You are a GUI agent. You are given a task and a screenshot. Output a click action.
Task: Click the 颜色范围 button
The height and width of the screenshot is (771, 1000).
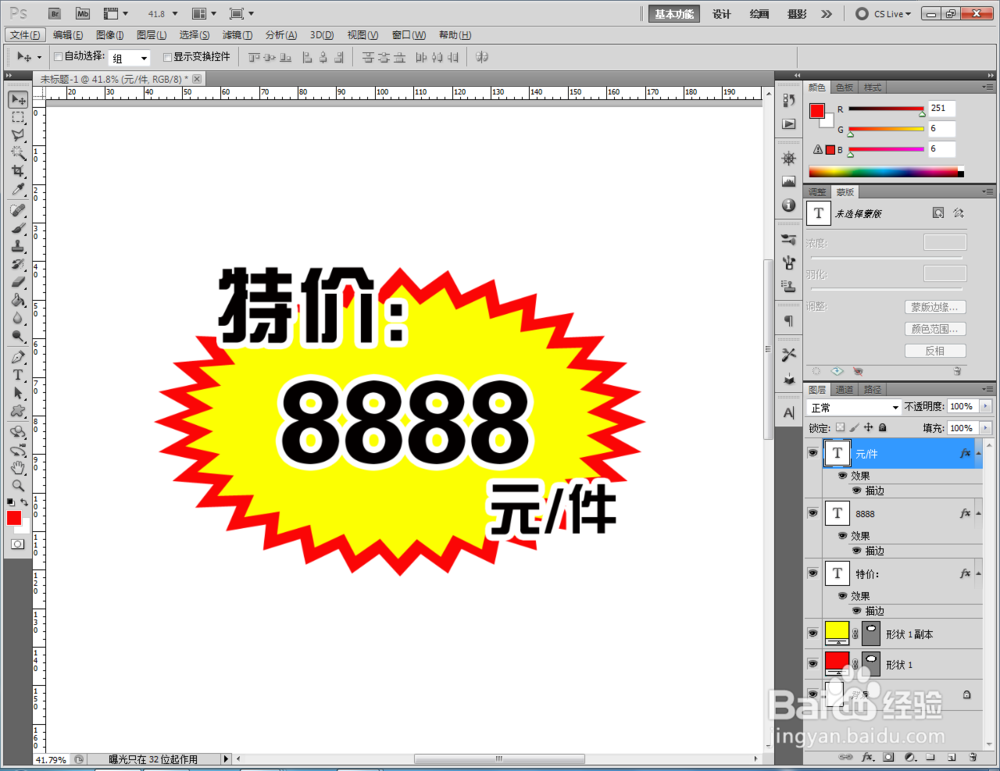[934, 328]
